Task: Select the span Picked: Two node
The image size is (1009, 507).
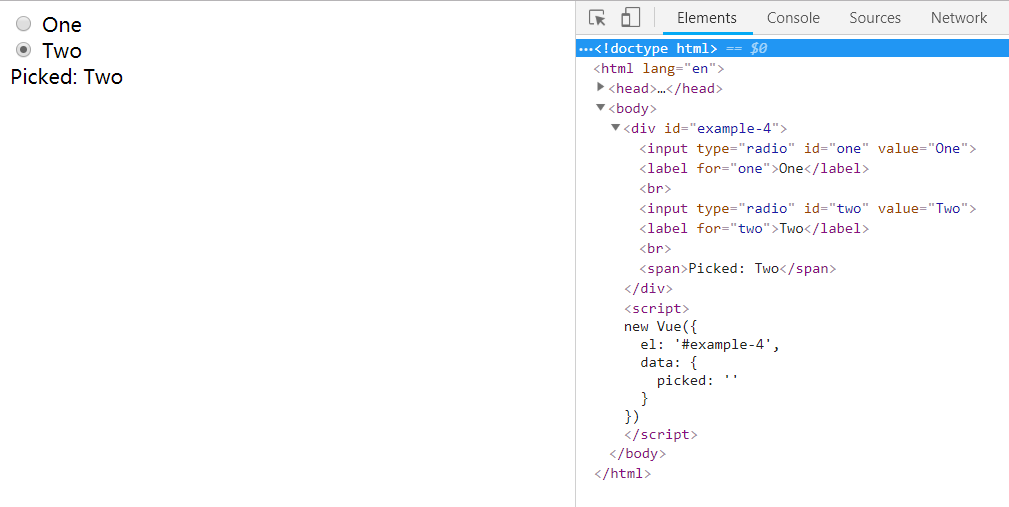Action: pos(737,268)
